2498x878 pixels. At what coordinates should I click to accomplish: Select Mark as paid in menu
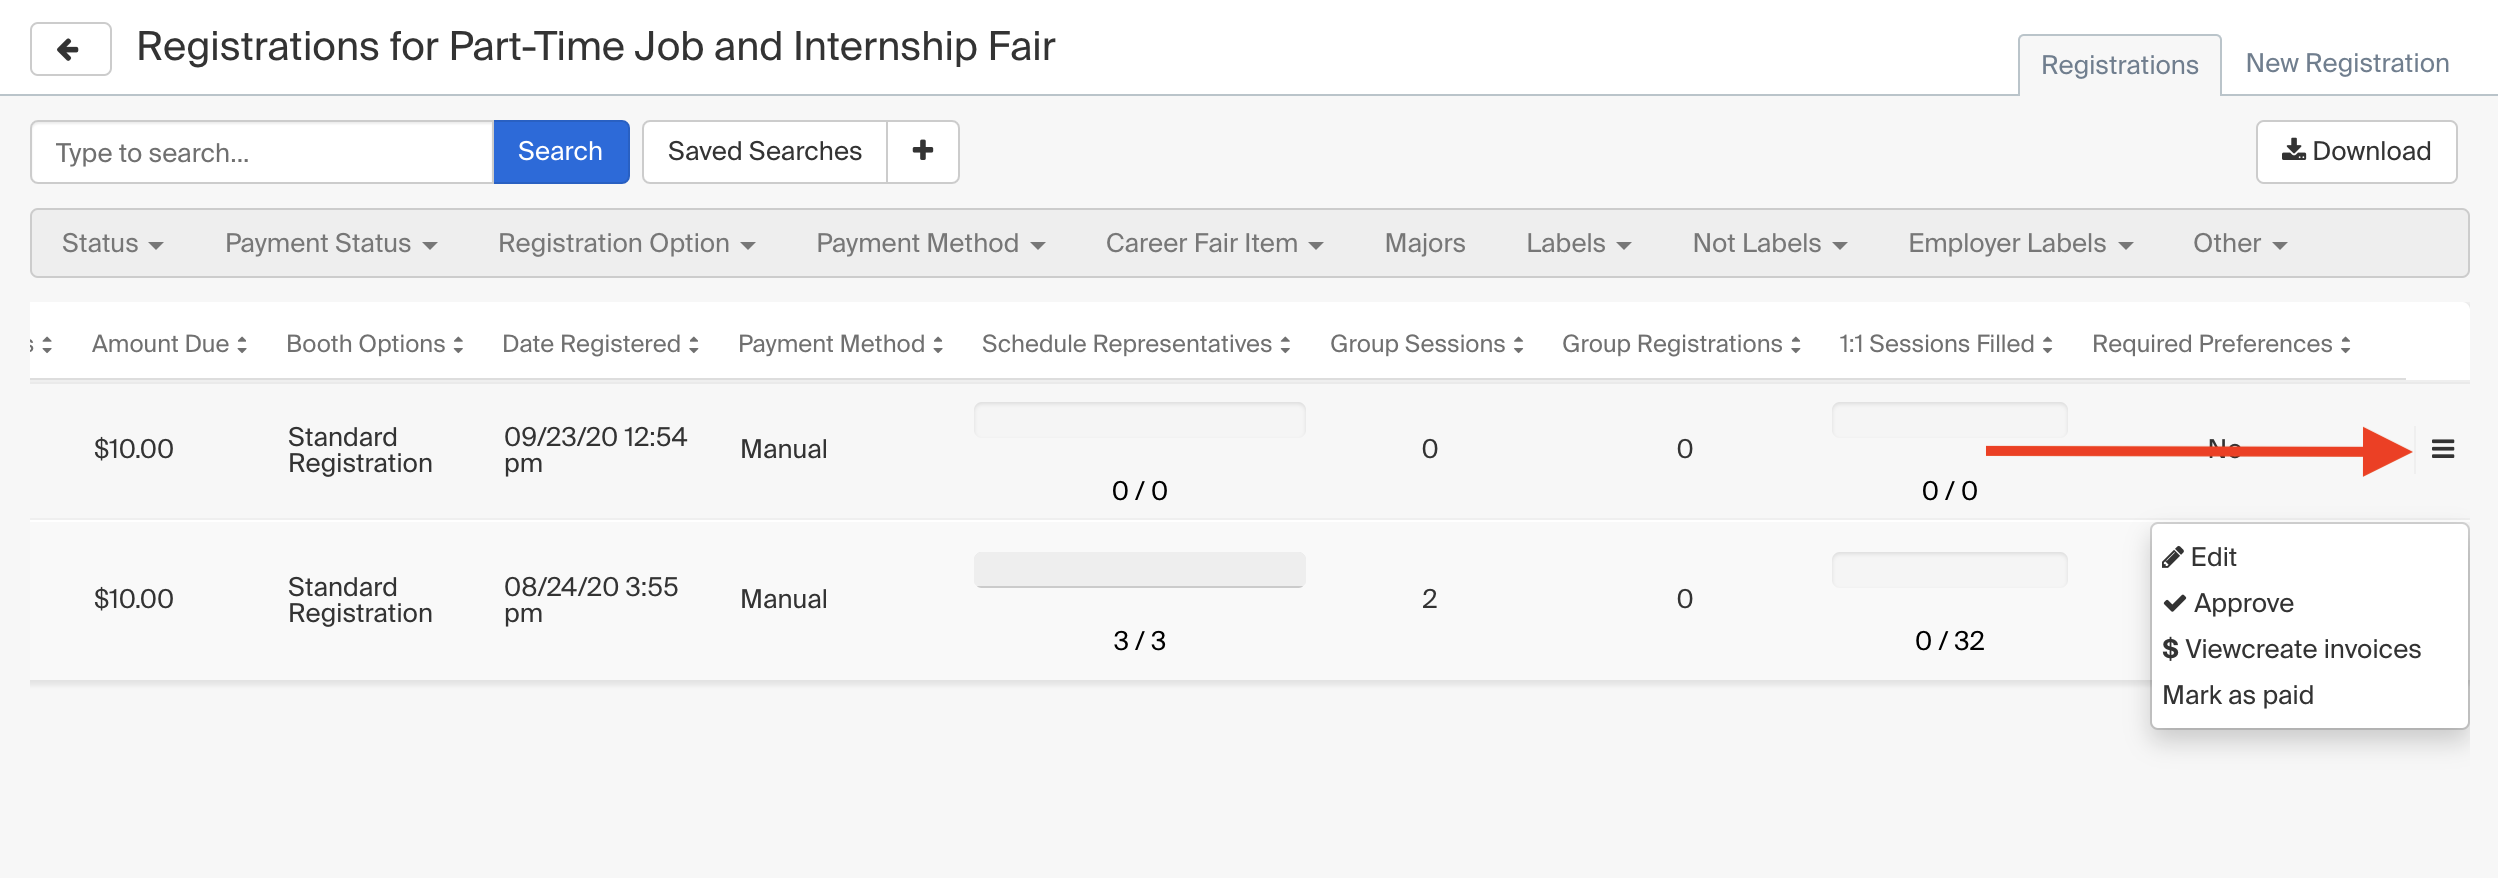point(2237,695)
